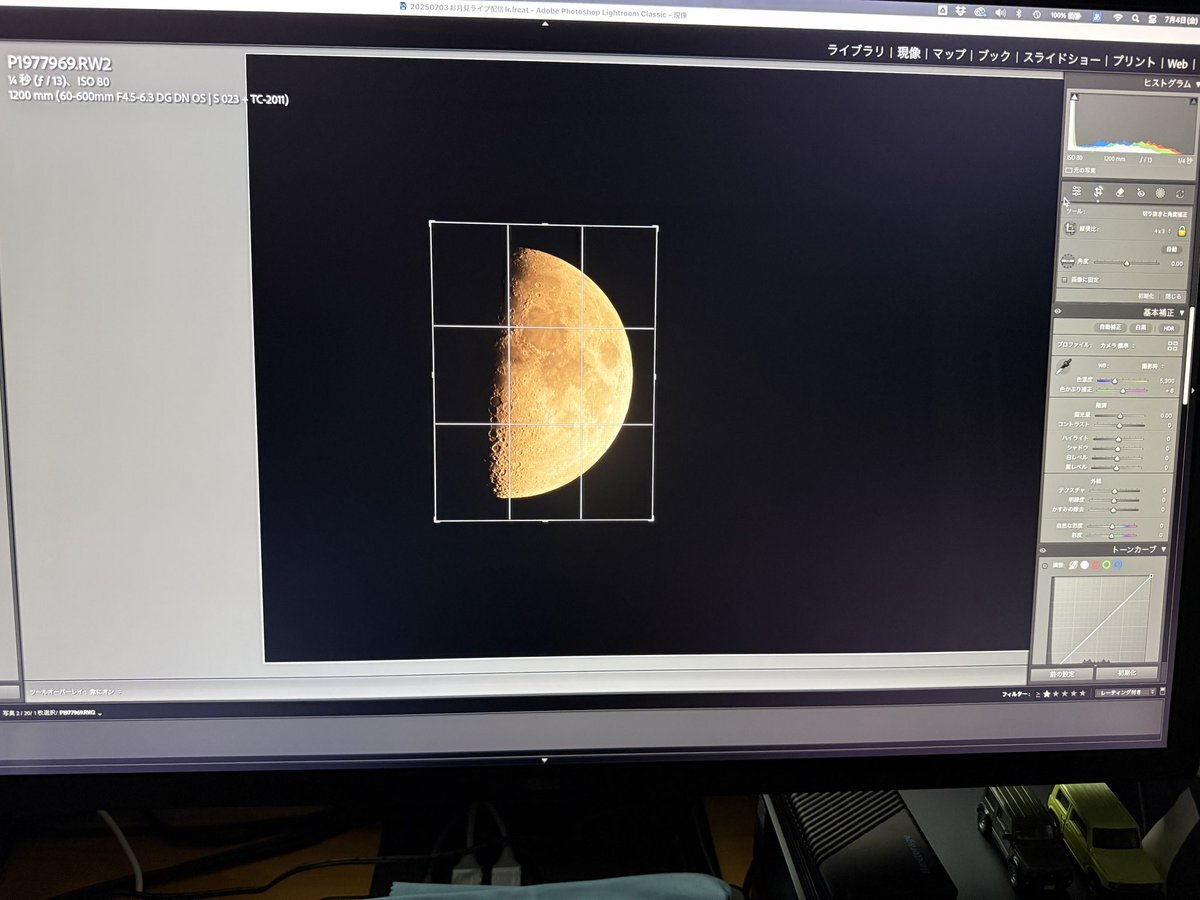The image size is (1200, 900).
Task: Click the straighten angle tool icon
Action: 1068,262
